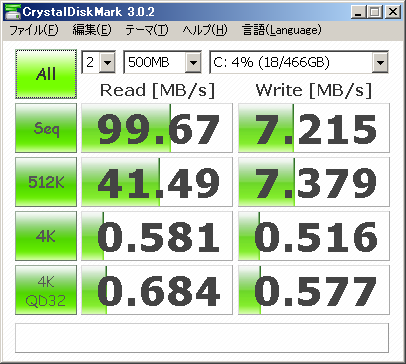Viewport: 406px width, 364px height.
Task: Start the 512K benchmark test
Action: pyautogui.click(x=46, y=182)
